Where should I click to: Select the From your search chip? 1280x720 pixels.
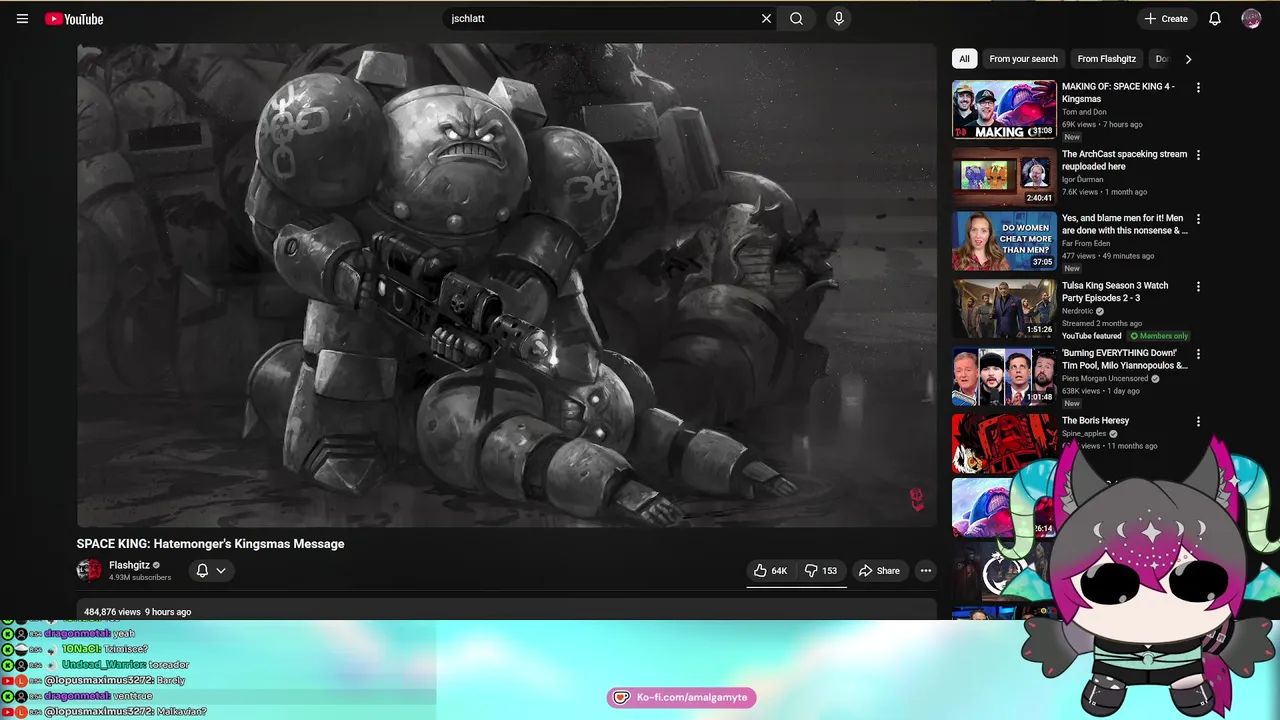1023,59
